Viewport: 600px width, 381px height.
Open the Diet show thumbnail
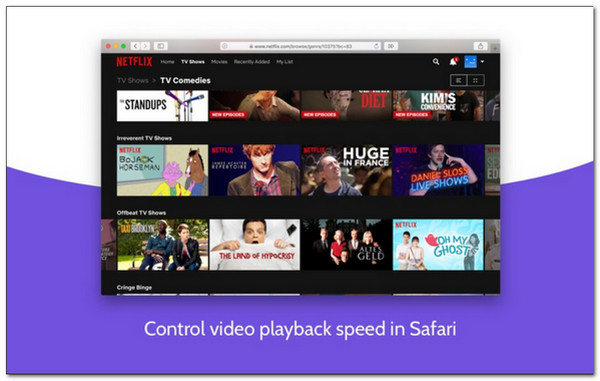[x=346, y=106]
